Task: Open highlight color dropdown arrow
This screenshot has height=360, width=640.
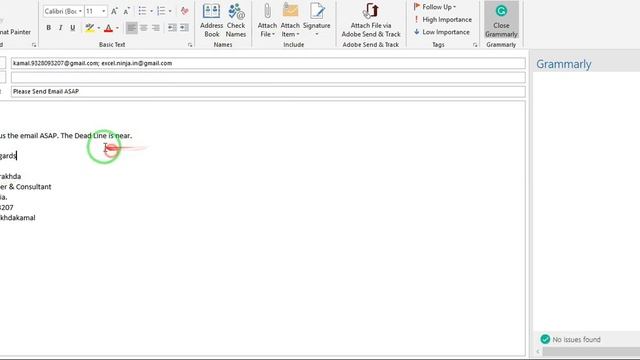Action: click(x=99, y=28)
